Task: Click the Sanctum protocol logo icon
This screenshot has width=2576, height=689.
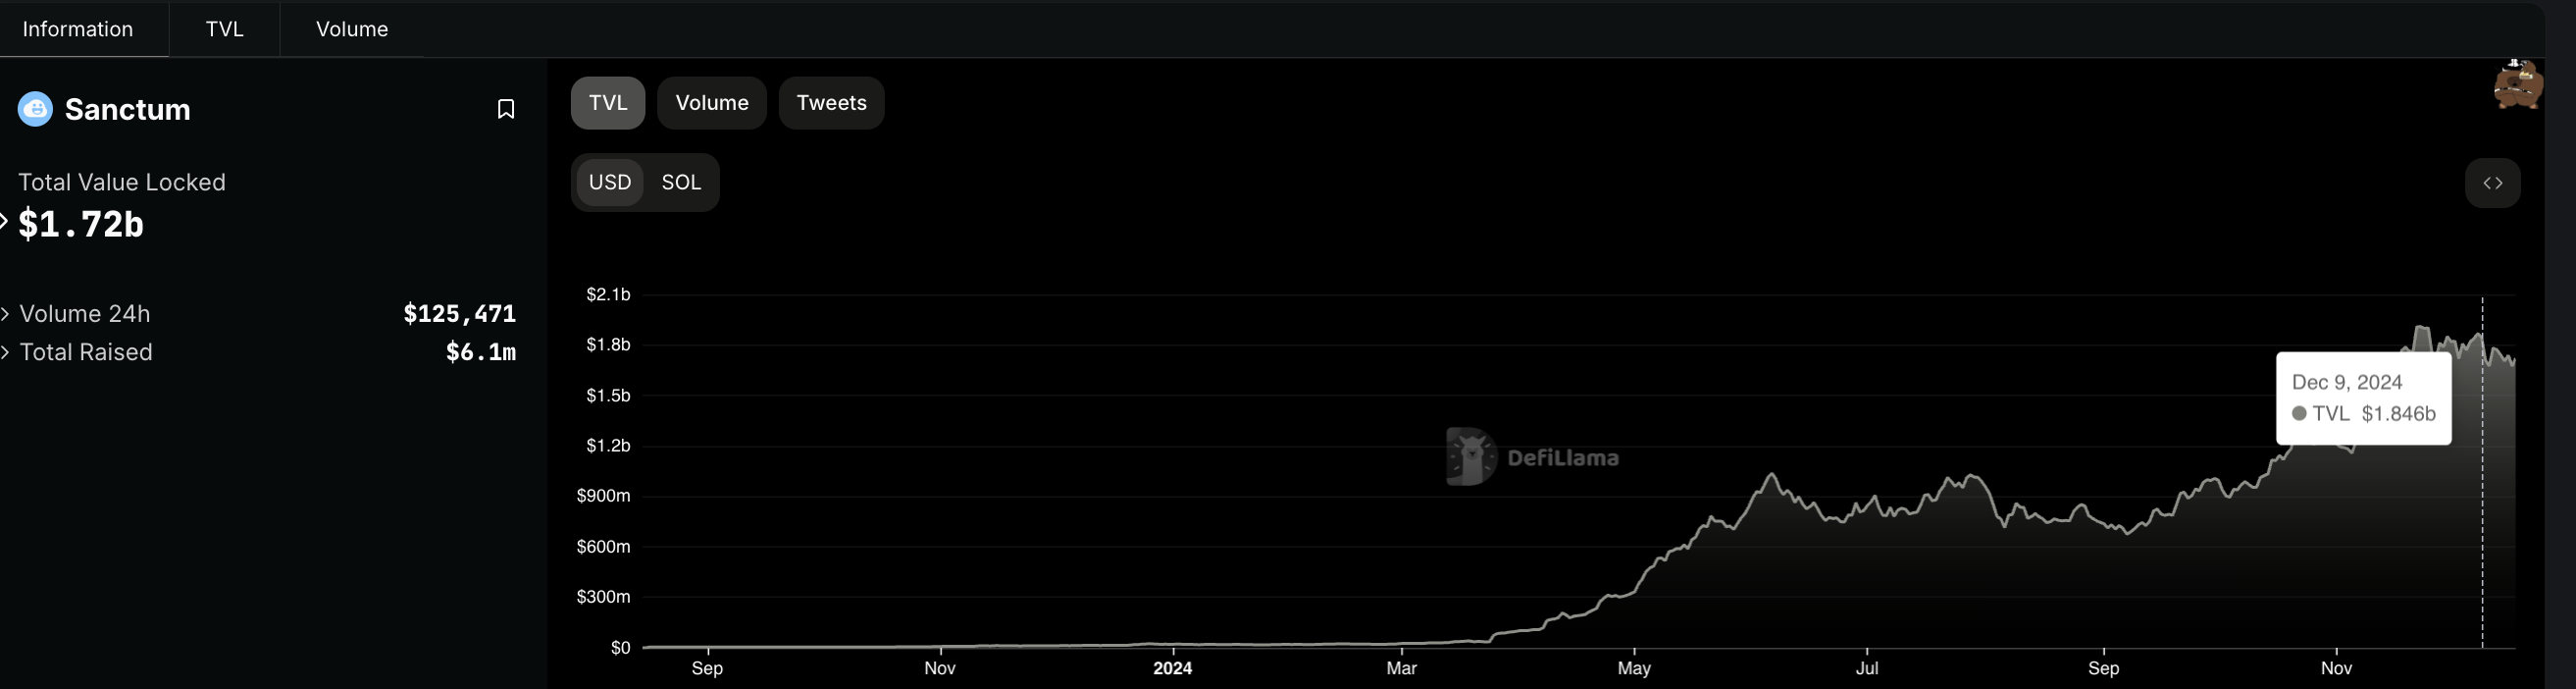Action: click(x=35, y=109)
